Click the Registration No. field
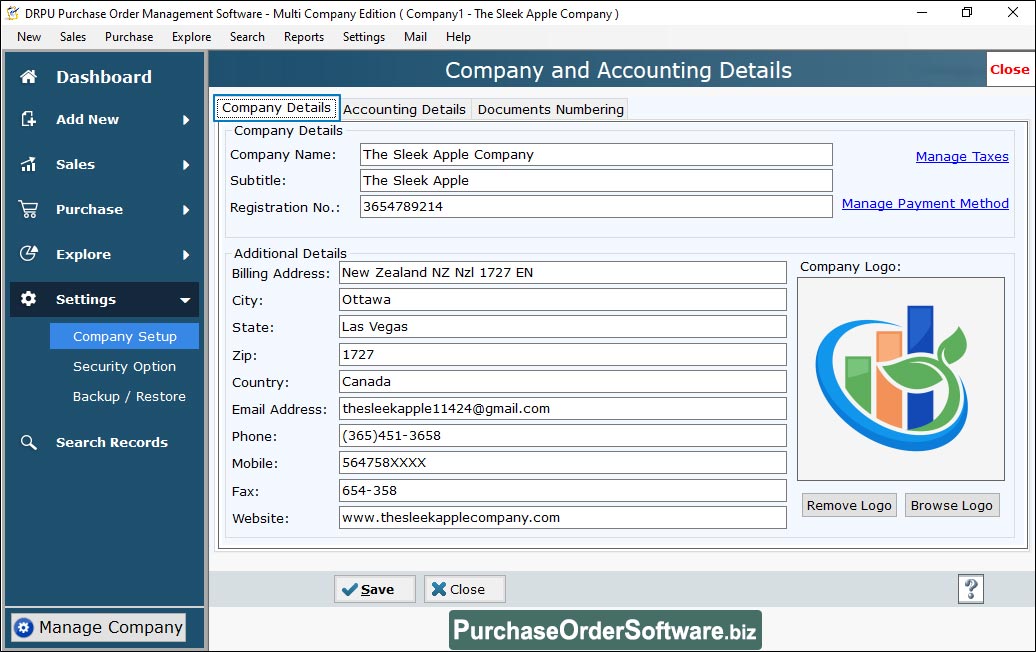Screen dimensions: 1036x652 (596, 206)
